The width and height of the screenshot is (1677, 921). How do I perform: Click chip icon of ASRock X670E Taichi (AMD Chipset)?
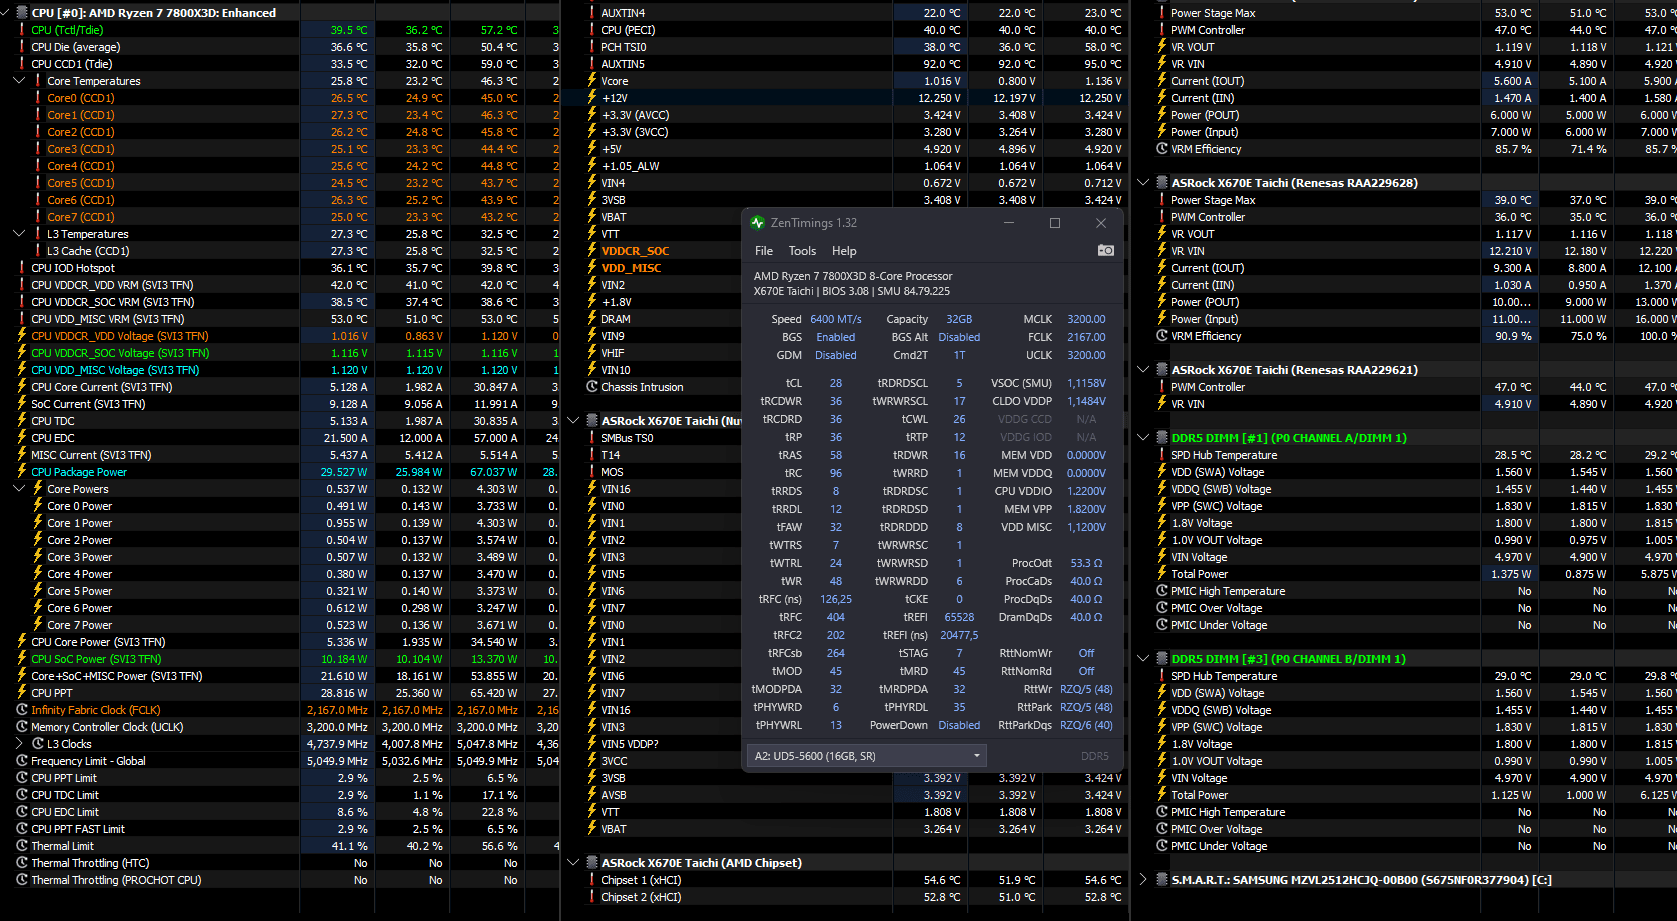pyautogui.click(x=592, y=863)
